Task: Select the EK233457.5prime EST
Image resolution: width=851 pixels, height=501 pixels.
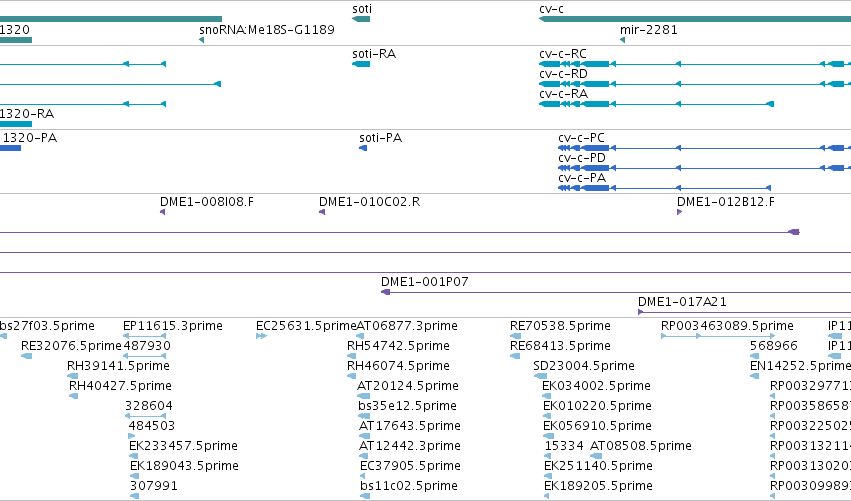Action: pos(183,446)
